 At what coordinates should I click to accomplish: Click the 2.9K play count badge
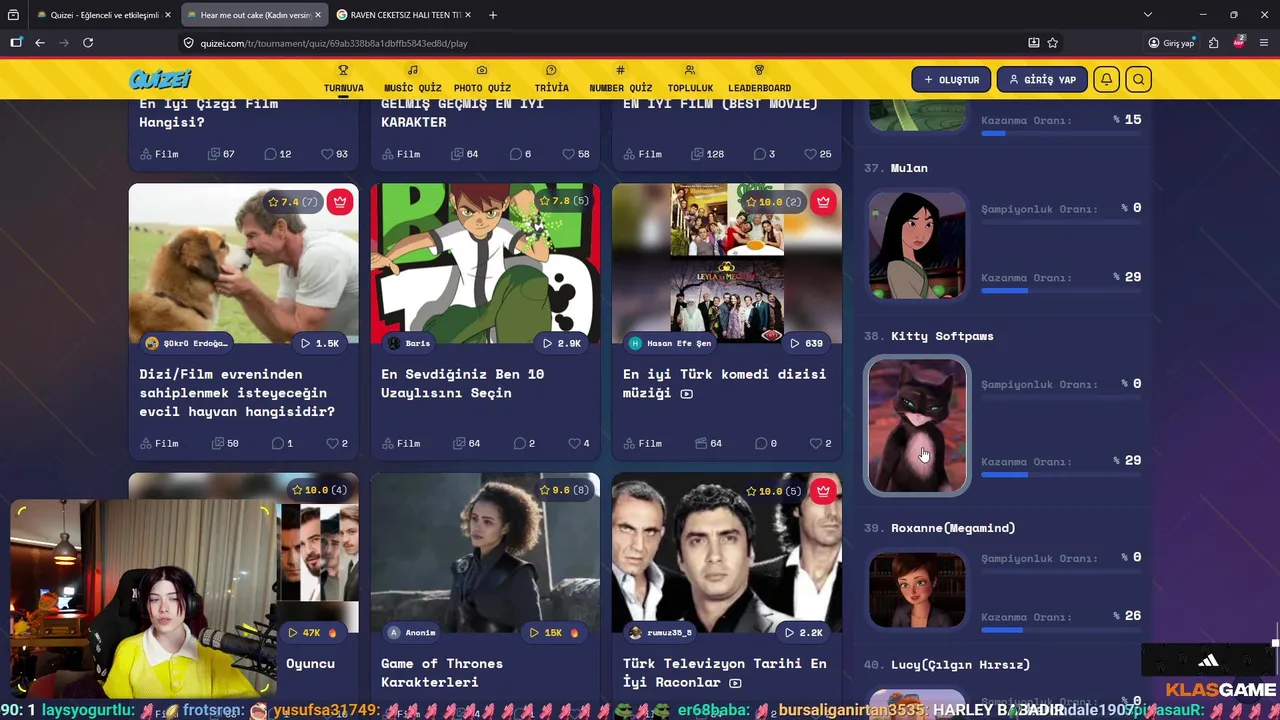click(561, 343)
